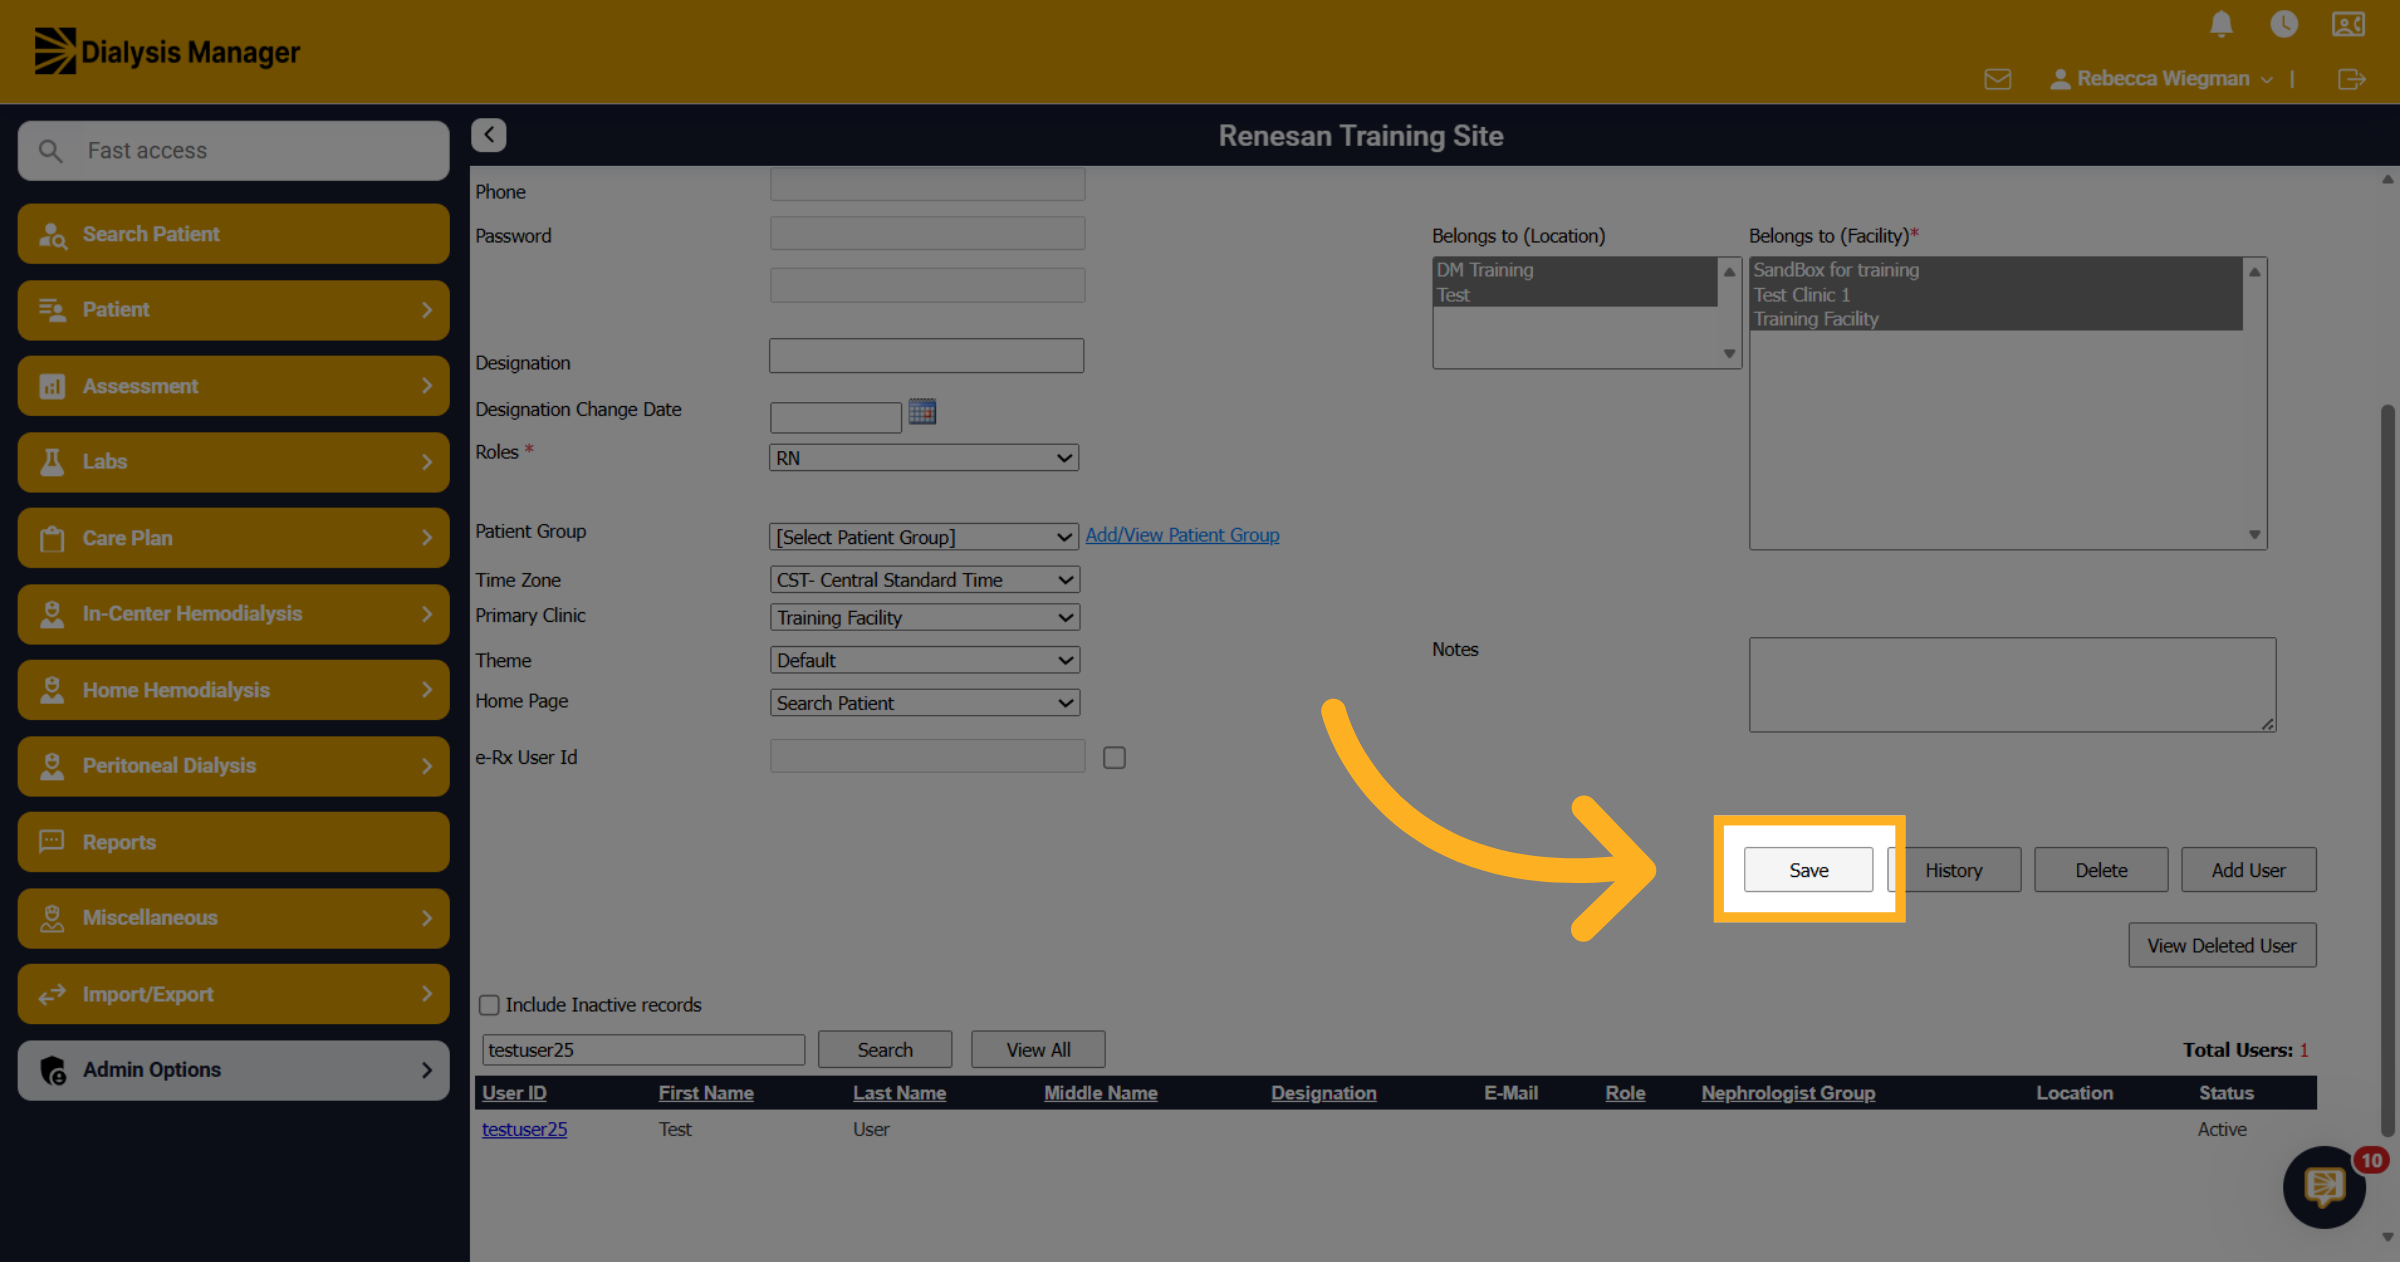Click the Import/Export arrows icon
The image size is (2400, 1262).
coord(52,994)
